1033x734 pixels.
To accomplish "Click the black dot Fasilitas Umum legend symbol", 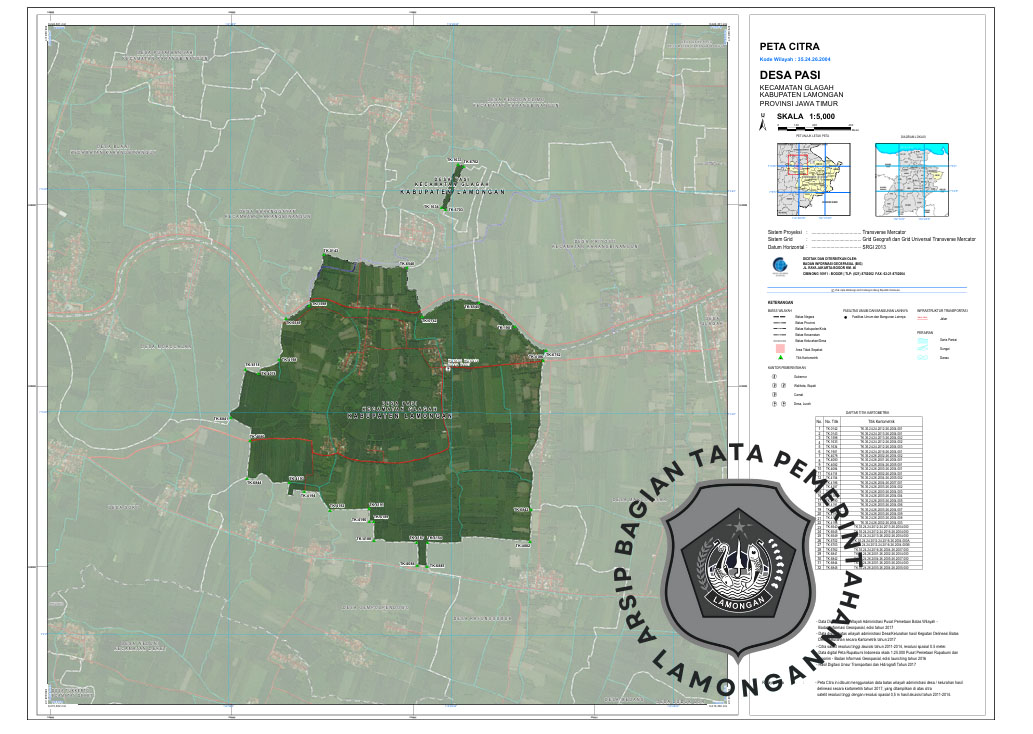I will click(845, 316).
